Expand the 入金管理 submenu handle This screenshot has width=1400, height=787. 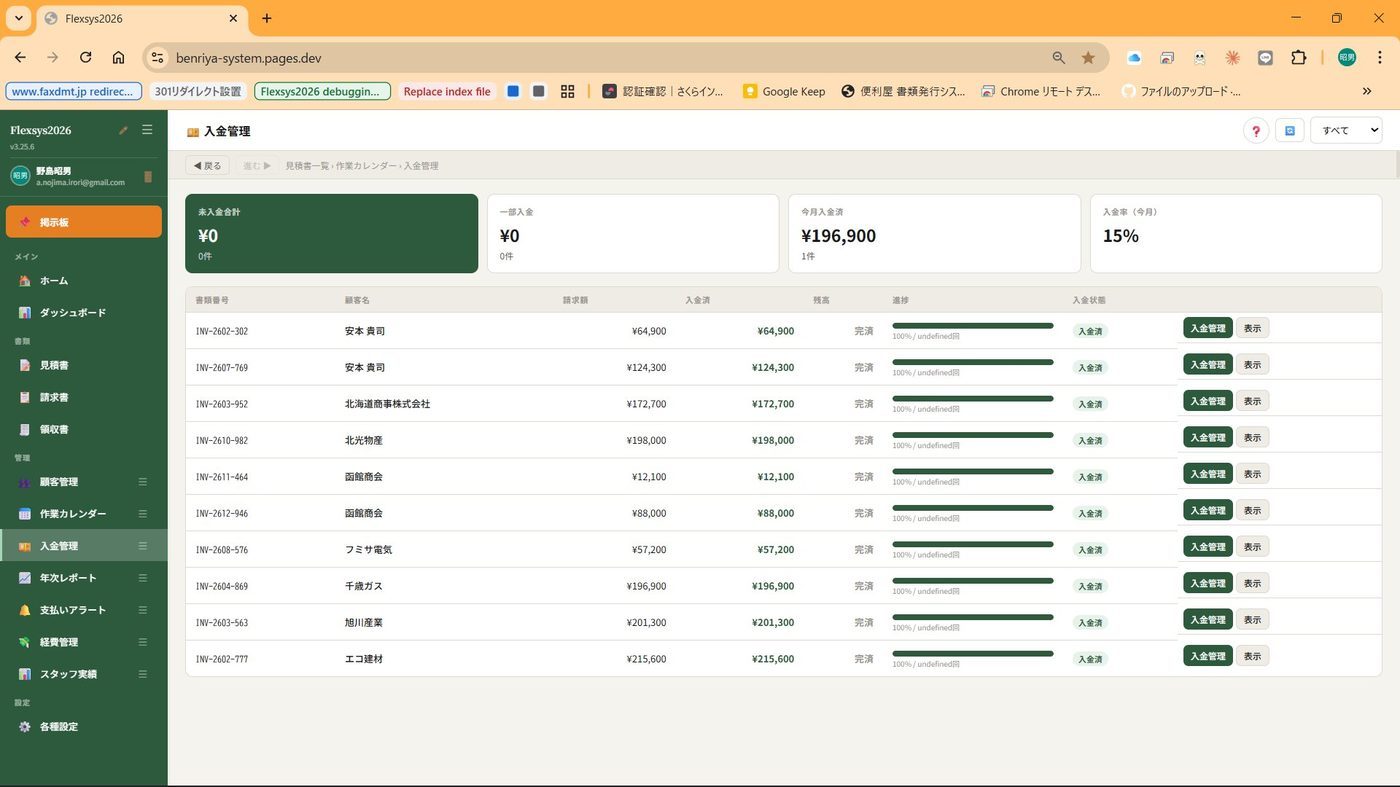point(142,546)
